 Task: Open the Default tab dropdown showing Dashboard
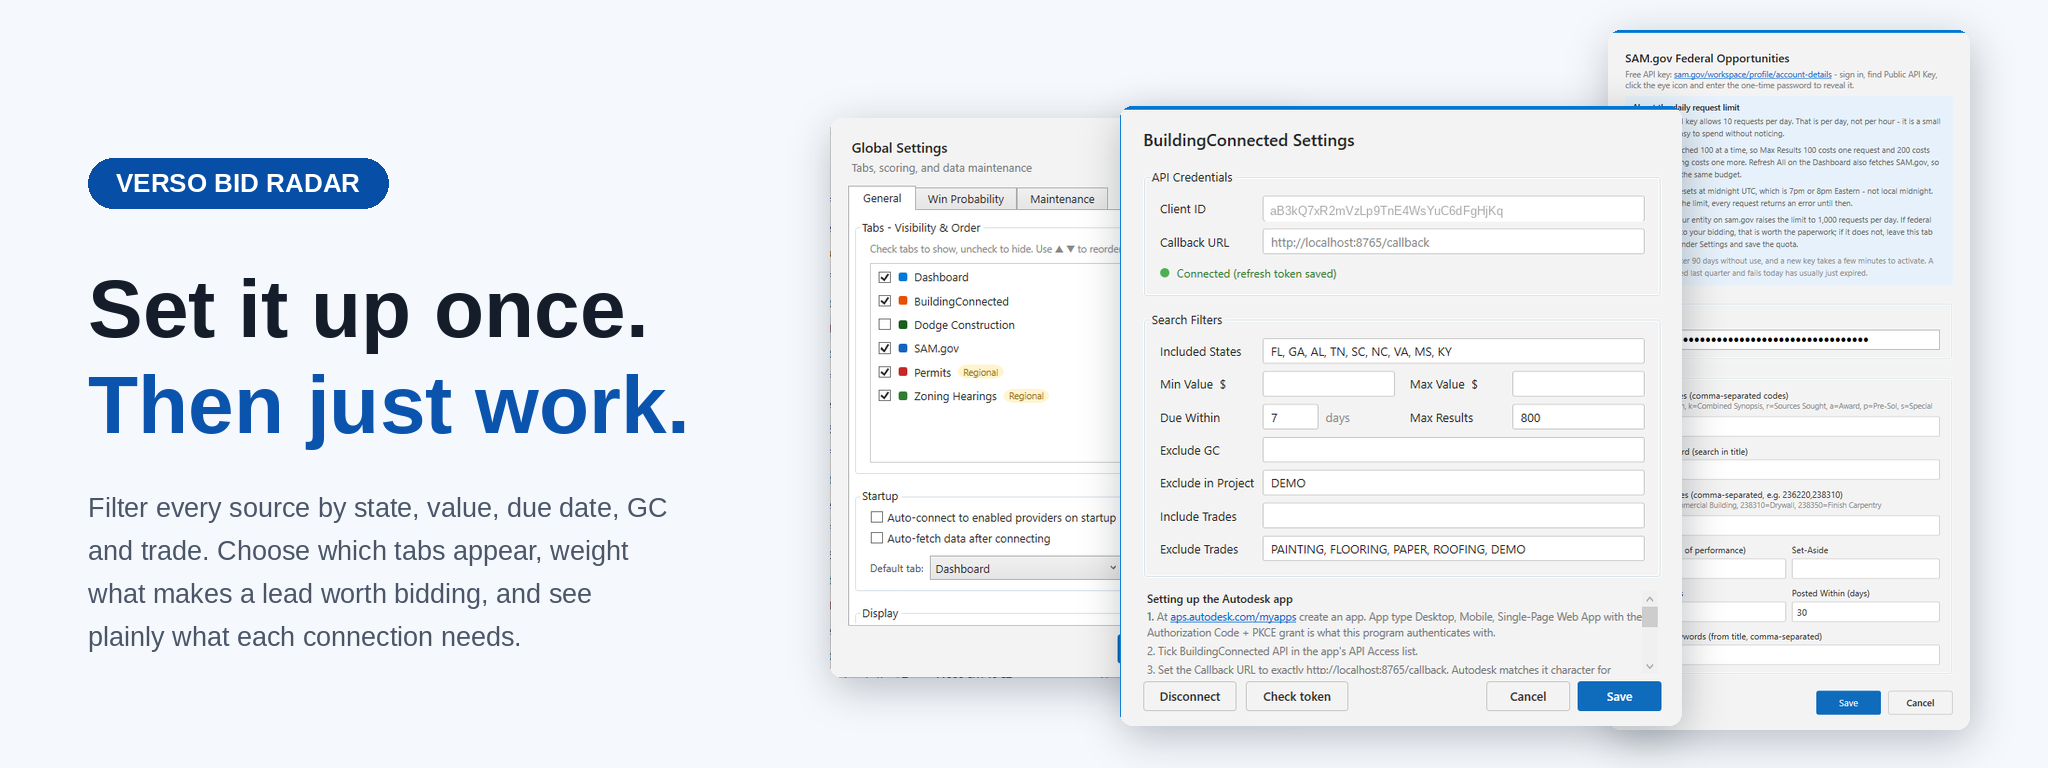(x=1025, y=568)
